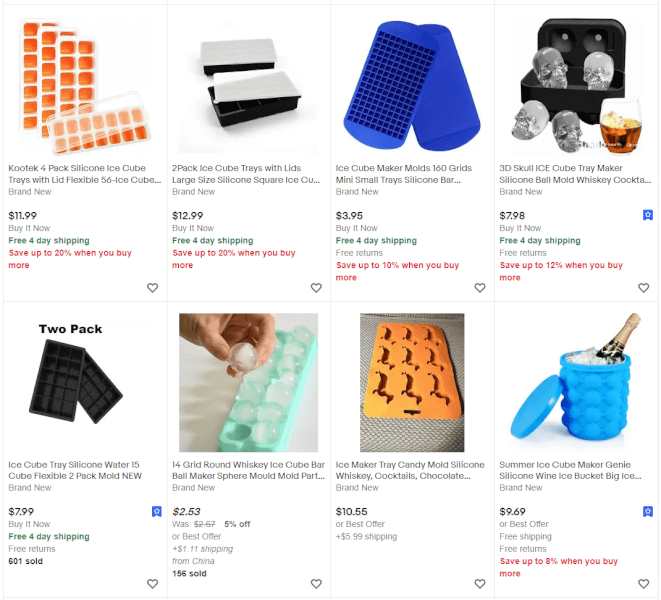
Task: Click heart icon for Candy Mold Silicone tray
Action: (480, 584)
